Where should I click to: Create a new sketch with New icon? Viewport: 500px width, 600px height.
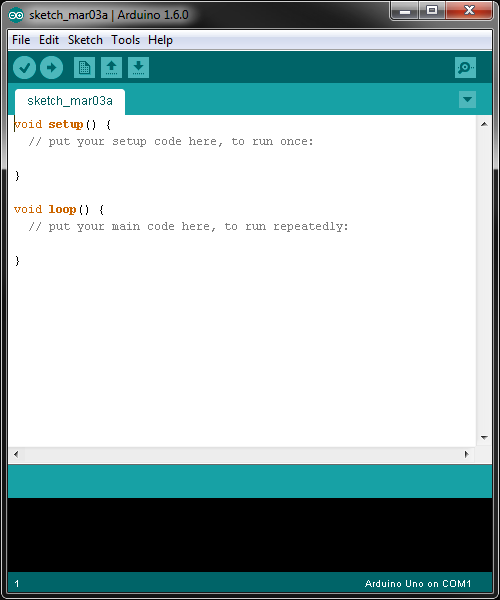[84, 68]
